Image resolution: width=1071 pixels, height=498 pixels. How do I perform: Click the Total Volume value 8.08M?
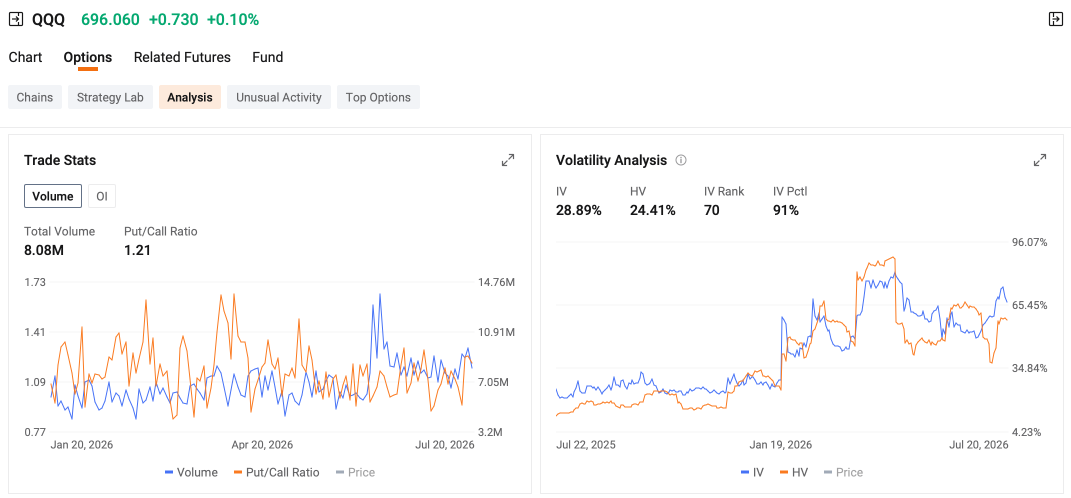tap(44, 250)
